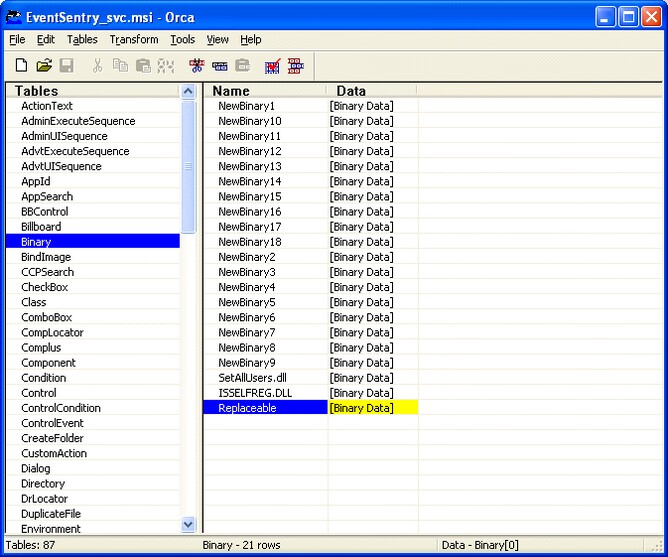Click the Orca title bar icon

pos(14,17)
